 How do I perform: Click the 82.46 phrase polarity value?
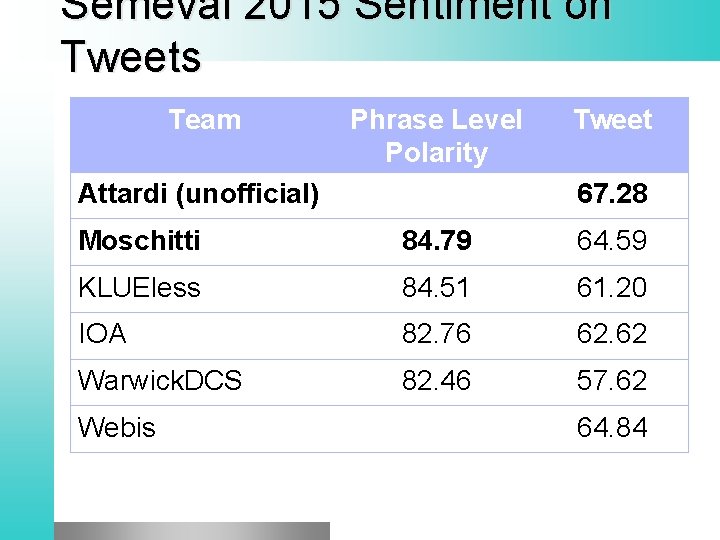pos(436,381)
